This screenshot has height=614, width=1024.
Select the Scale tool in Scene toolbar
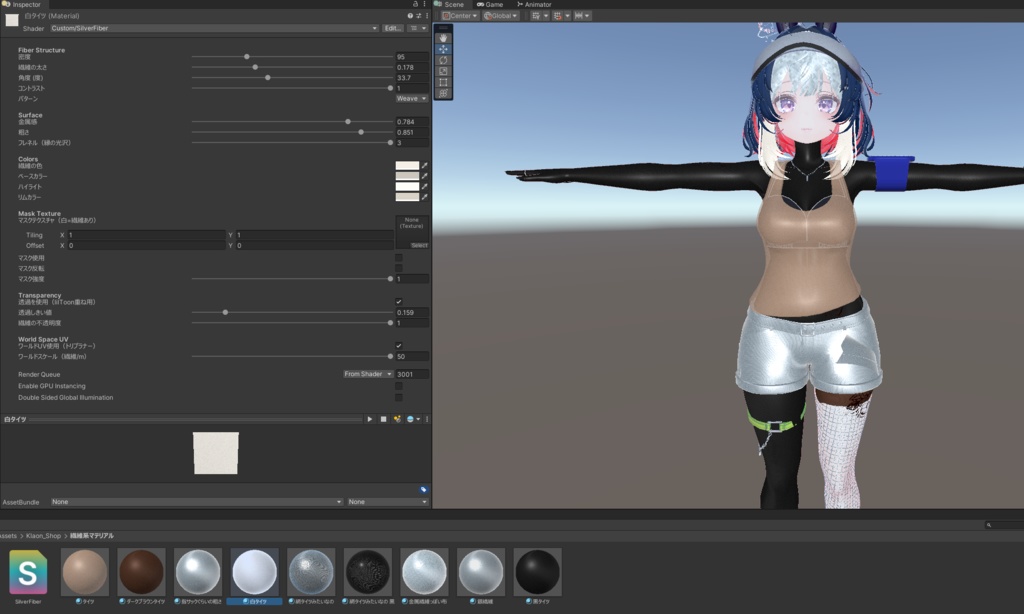click(x=443, y=71)
